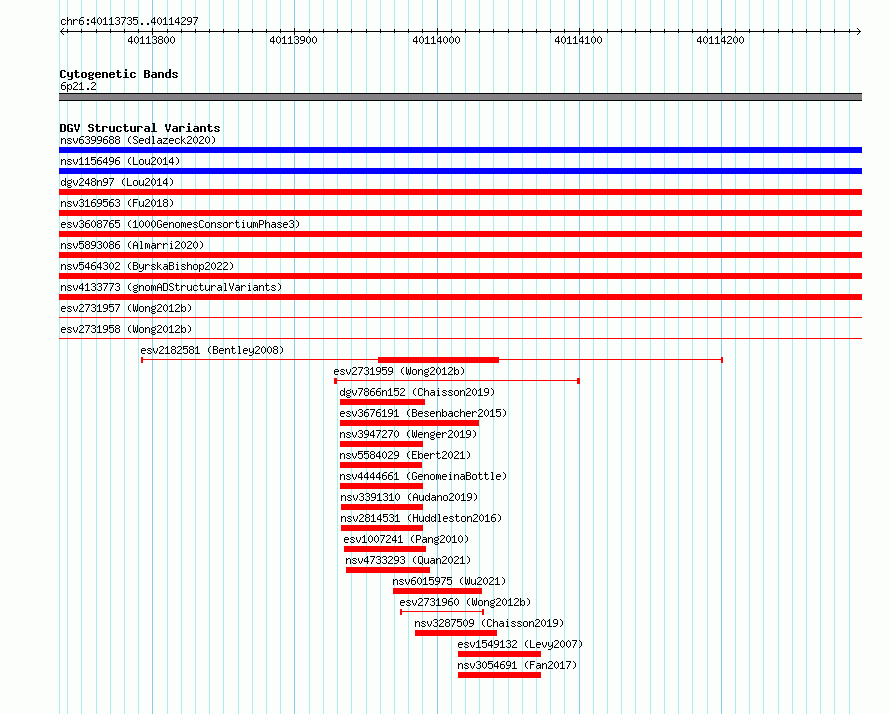Image resolution: width=890 pixels, height=714 pixels.
Task: Click the nsv6399688 (Sedlazeck2020) variant label
Action: (138, 140)
